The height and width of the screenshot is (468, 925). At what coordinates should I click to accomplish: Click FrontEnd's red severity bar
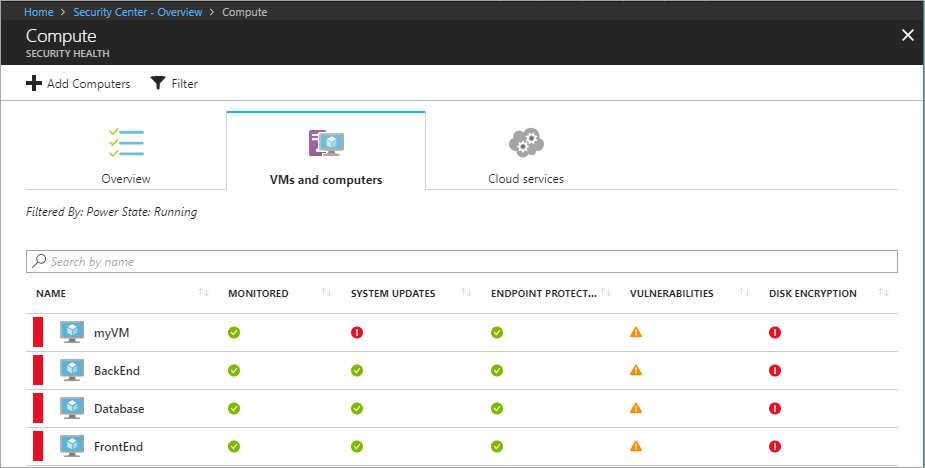click(38, 446)
